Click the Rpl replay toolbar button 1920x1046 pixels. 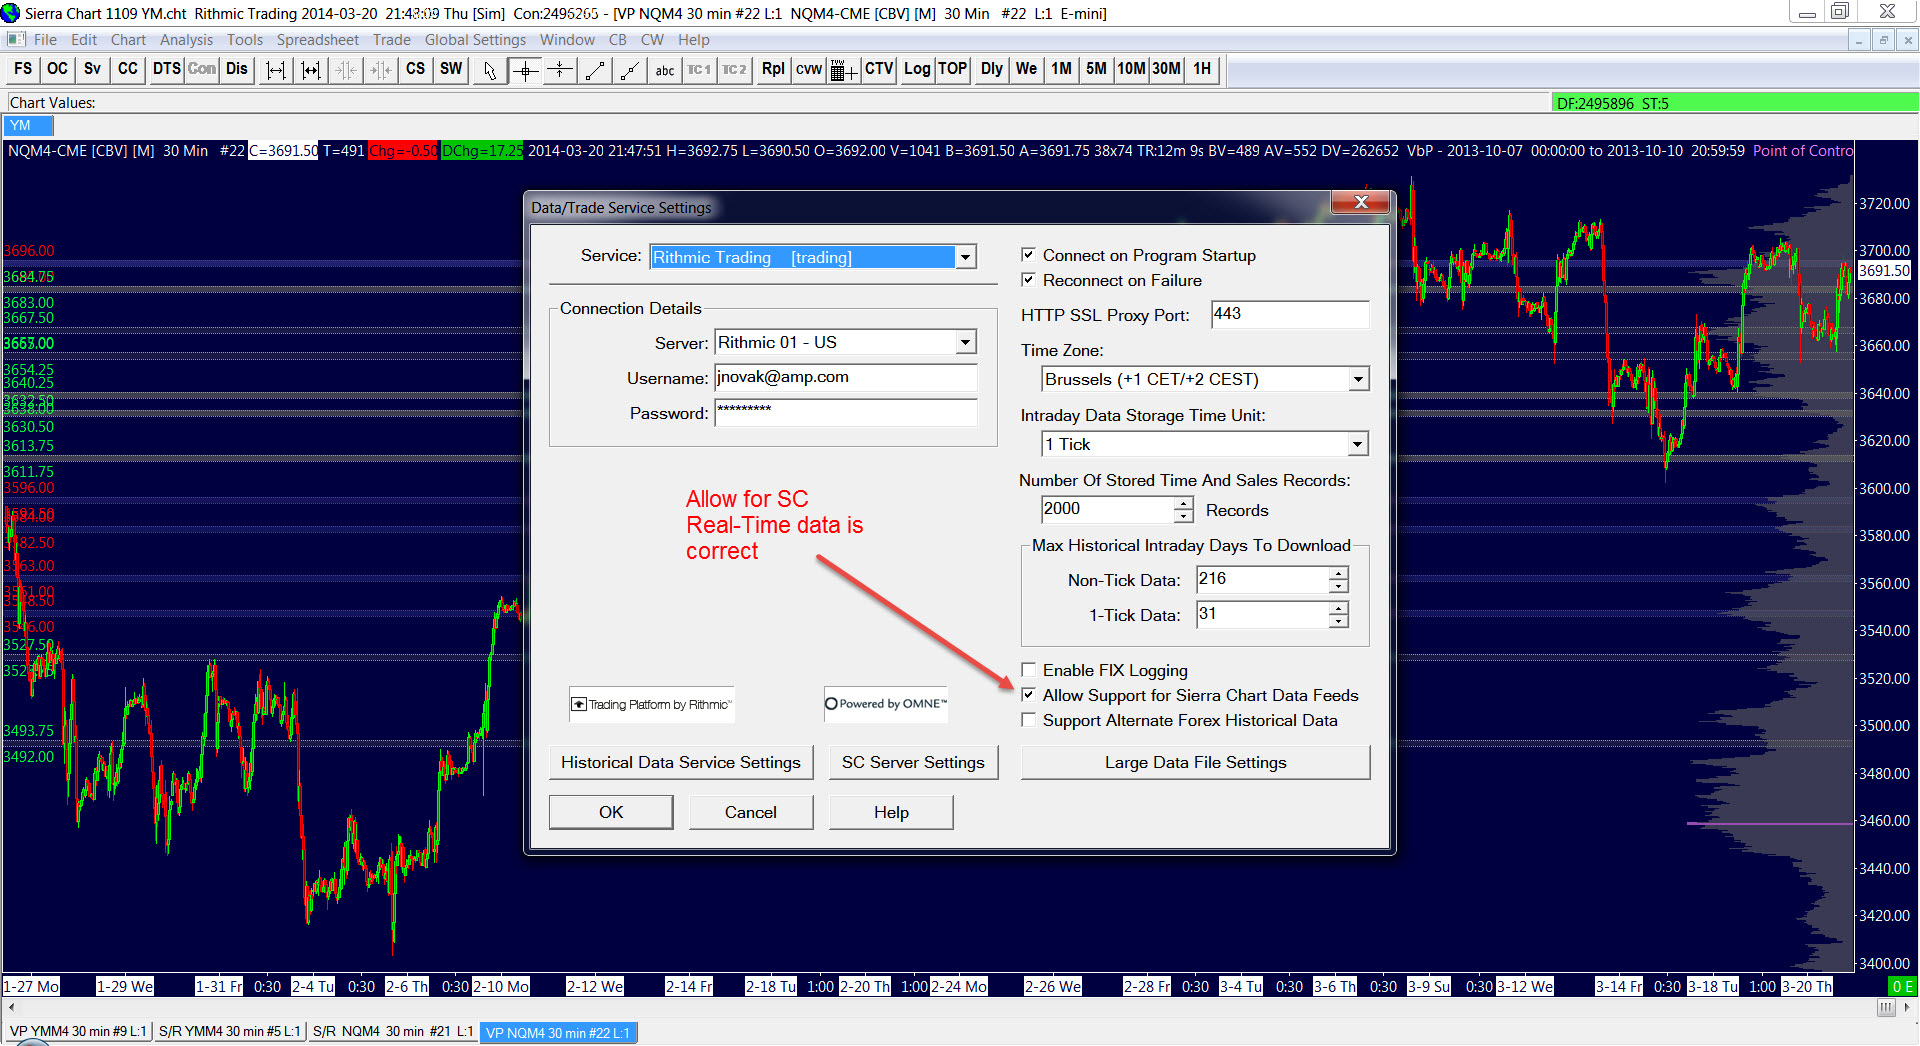coord(772,69)
